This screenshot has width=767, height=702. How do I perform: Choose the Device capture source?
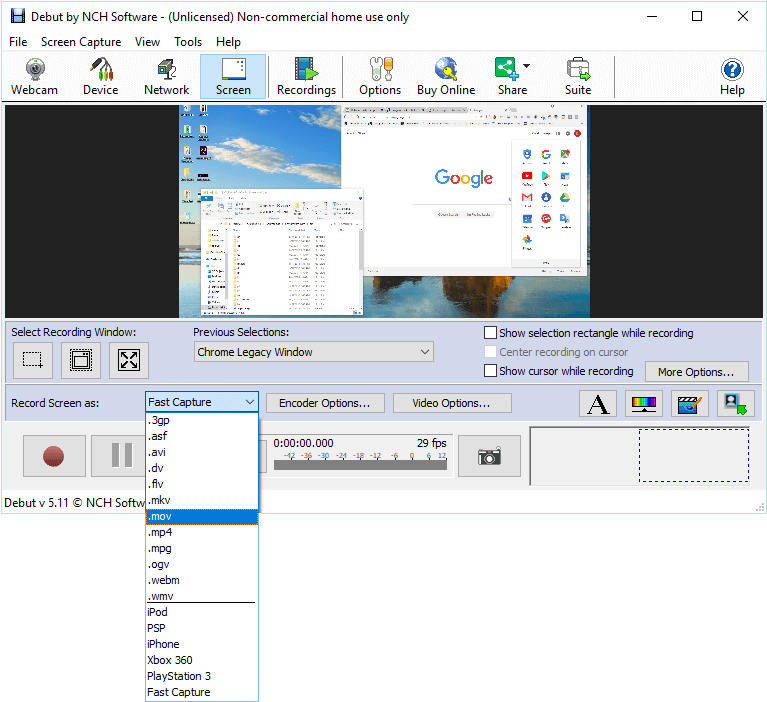click(x=101, y=77)
